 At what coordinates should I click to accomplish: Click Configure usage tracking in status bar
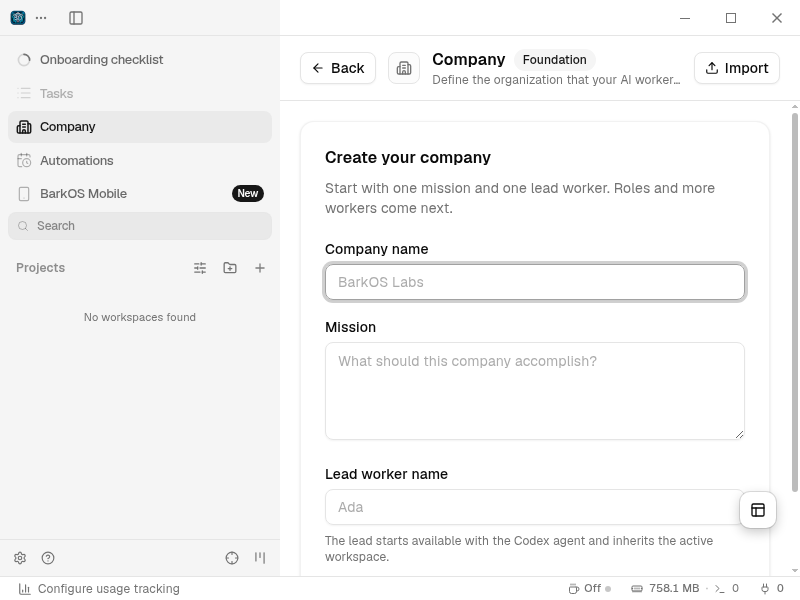[x=99, y=589]
